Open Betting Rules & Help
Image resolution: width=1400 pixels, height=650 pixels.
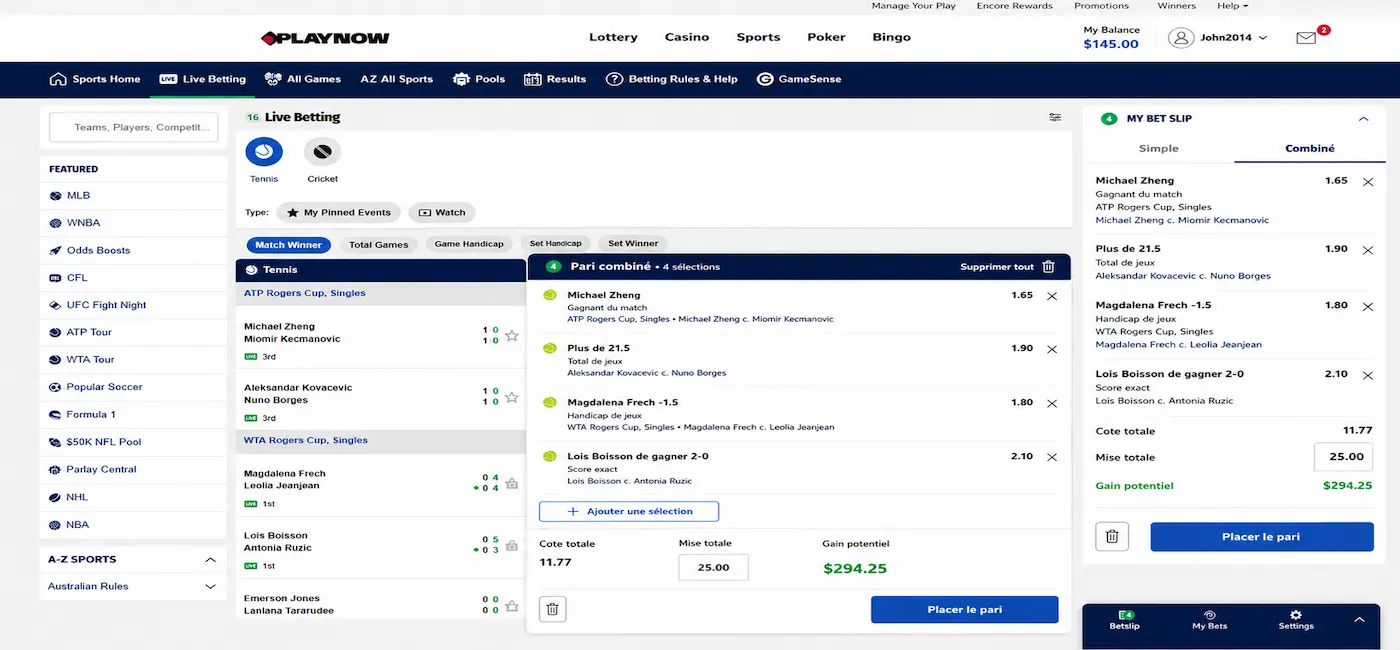click(672, 79)
